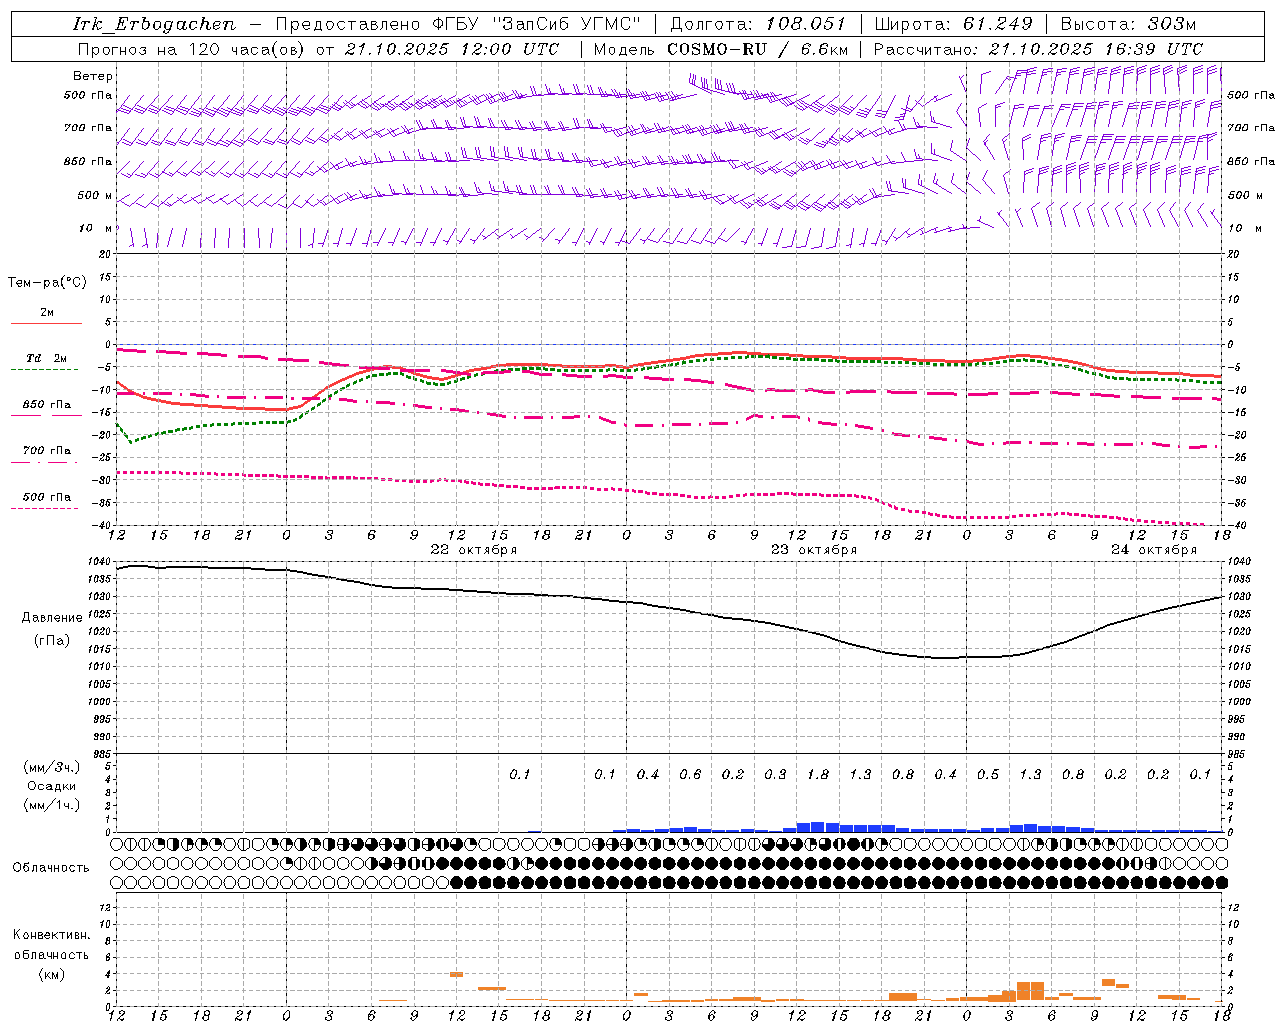The width and height of the screenshot is (1280, 1024).
Task: Click the 2м temperature legend label
Action: pyautogui.click(x=47, y=312)
